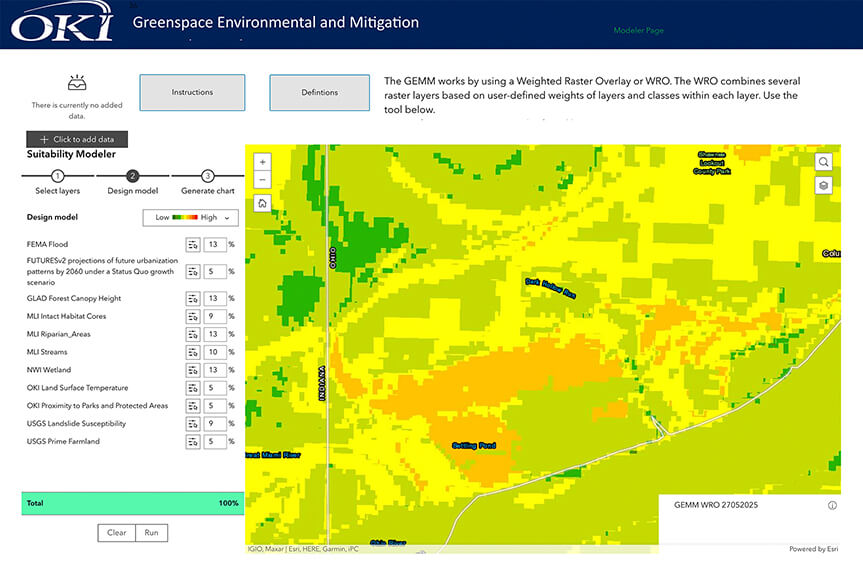
Task: Open the basemap gallery cube icon
Action: pos(822,185)
